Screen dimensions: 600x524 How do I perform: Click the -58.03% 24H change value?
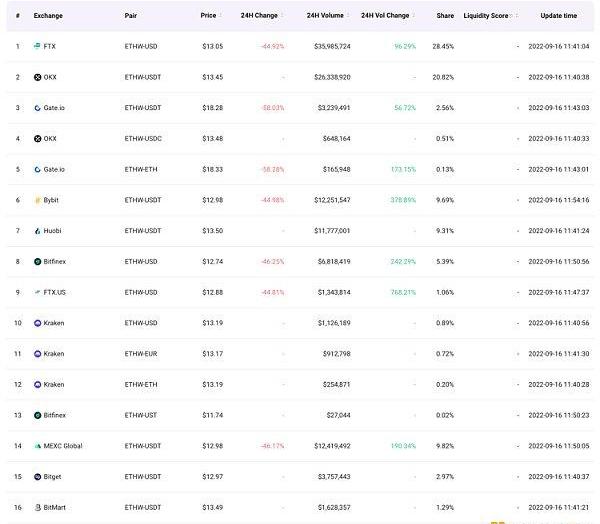click(x=272, y=108)
